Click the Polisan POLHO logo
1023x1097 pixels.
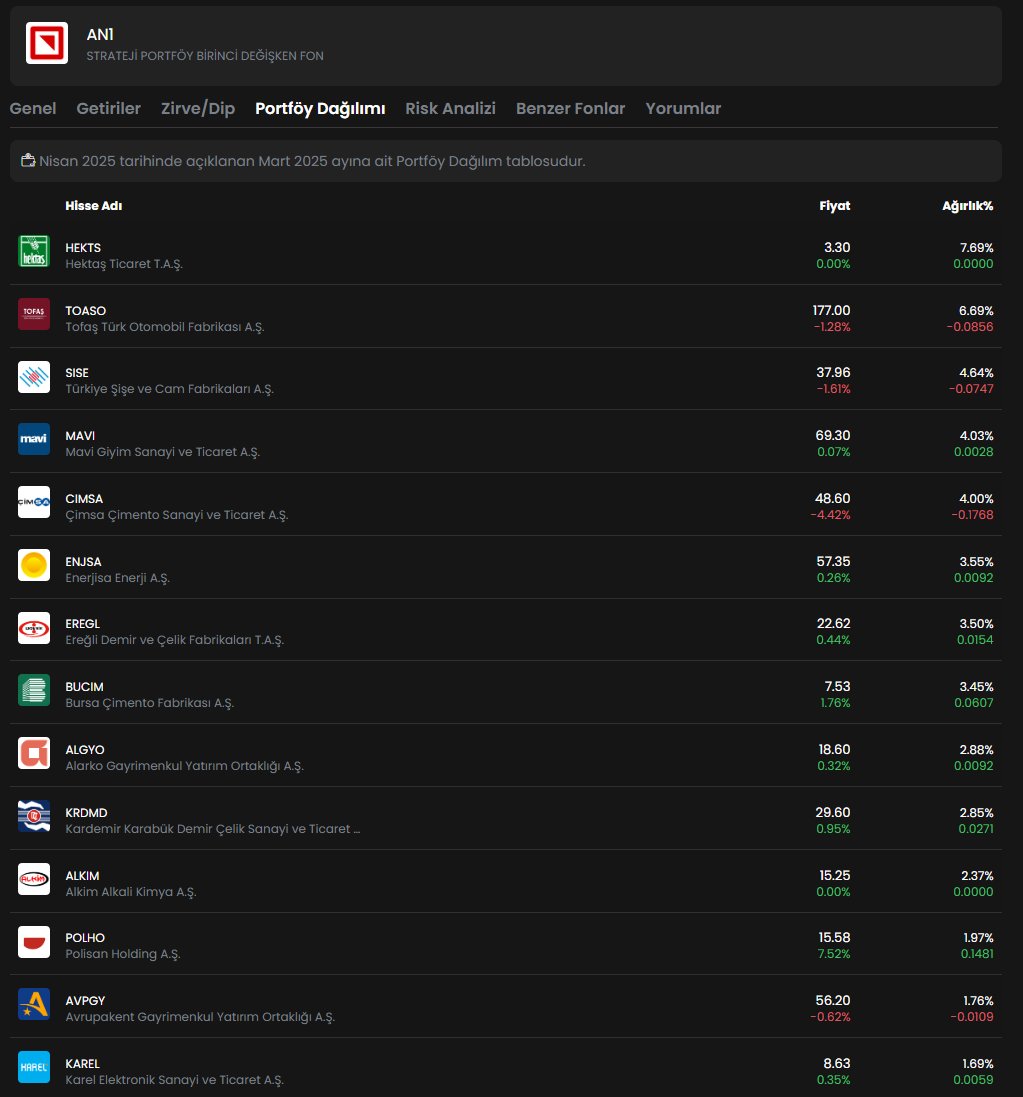pos(34,942)
